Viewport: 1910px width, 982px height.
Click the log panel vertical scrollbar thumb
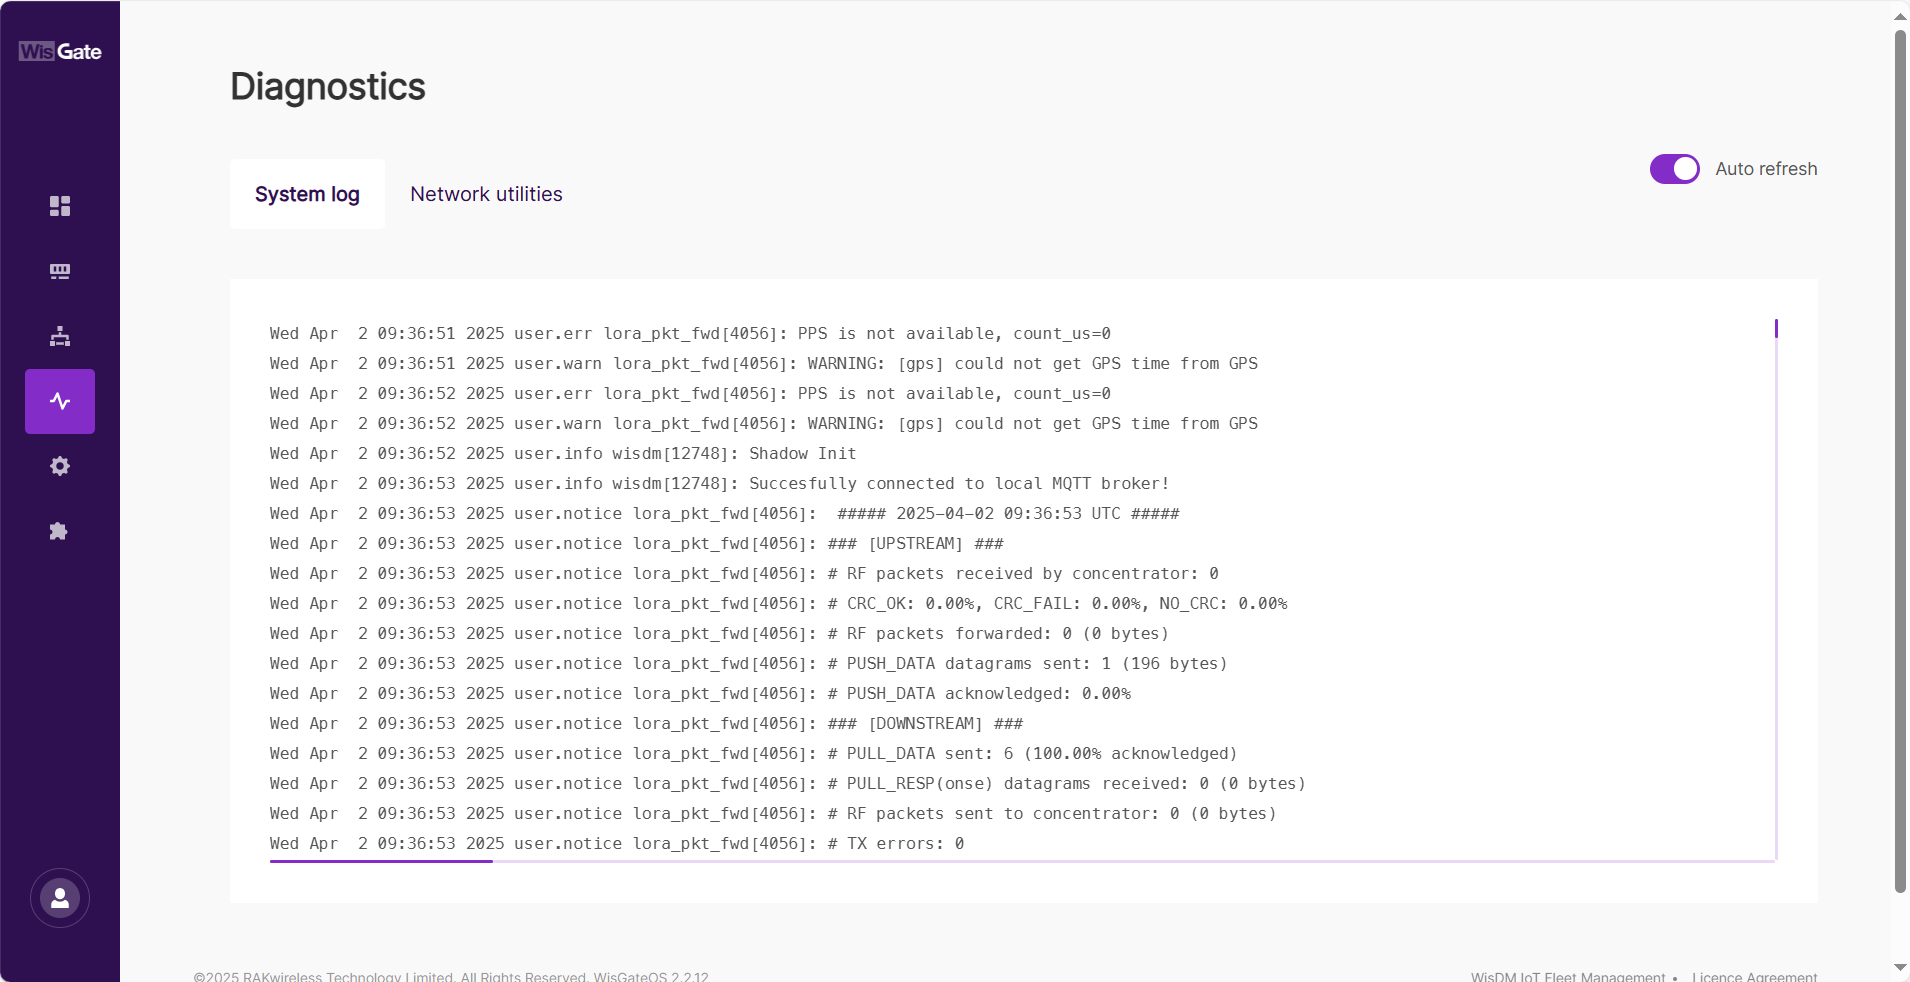coord(1776,328)
